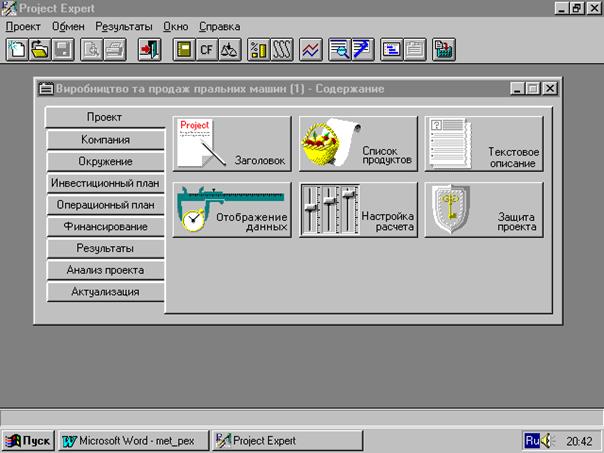Click the Ru keyboard language indicator

(532, 440)
